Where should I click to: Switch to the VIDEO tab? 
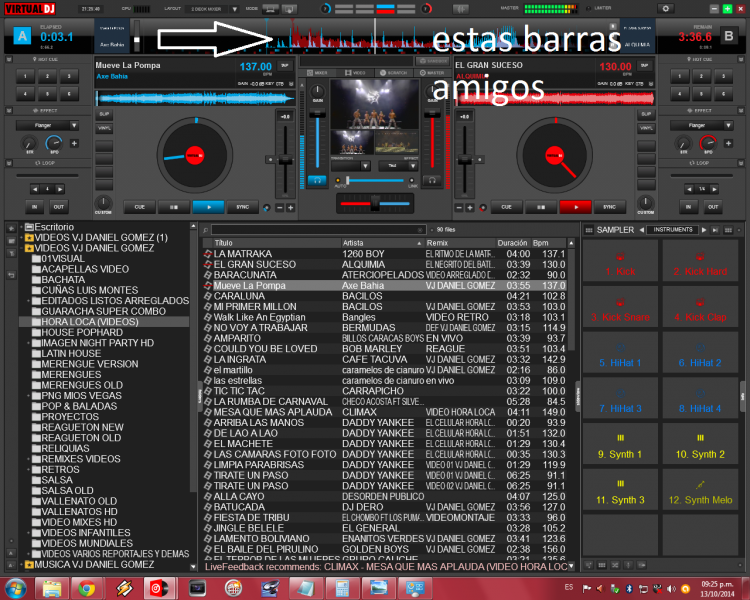[355, 73]
